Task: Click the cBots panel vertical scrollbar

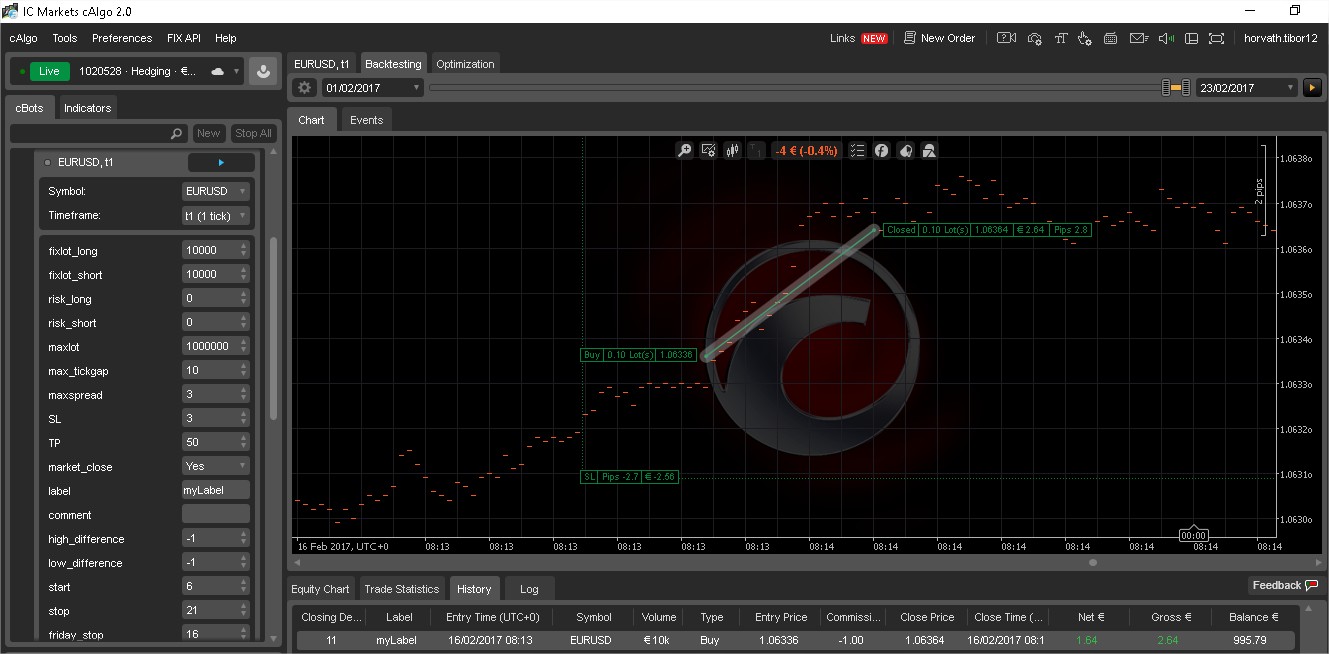Action: point(274,330)
